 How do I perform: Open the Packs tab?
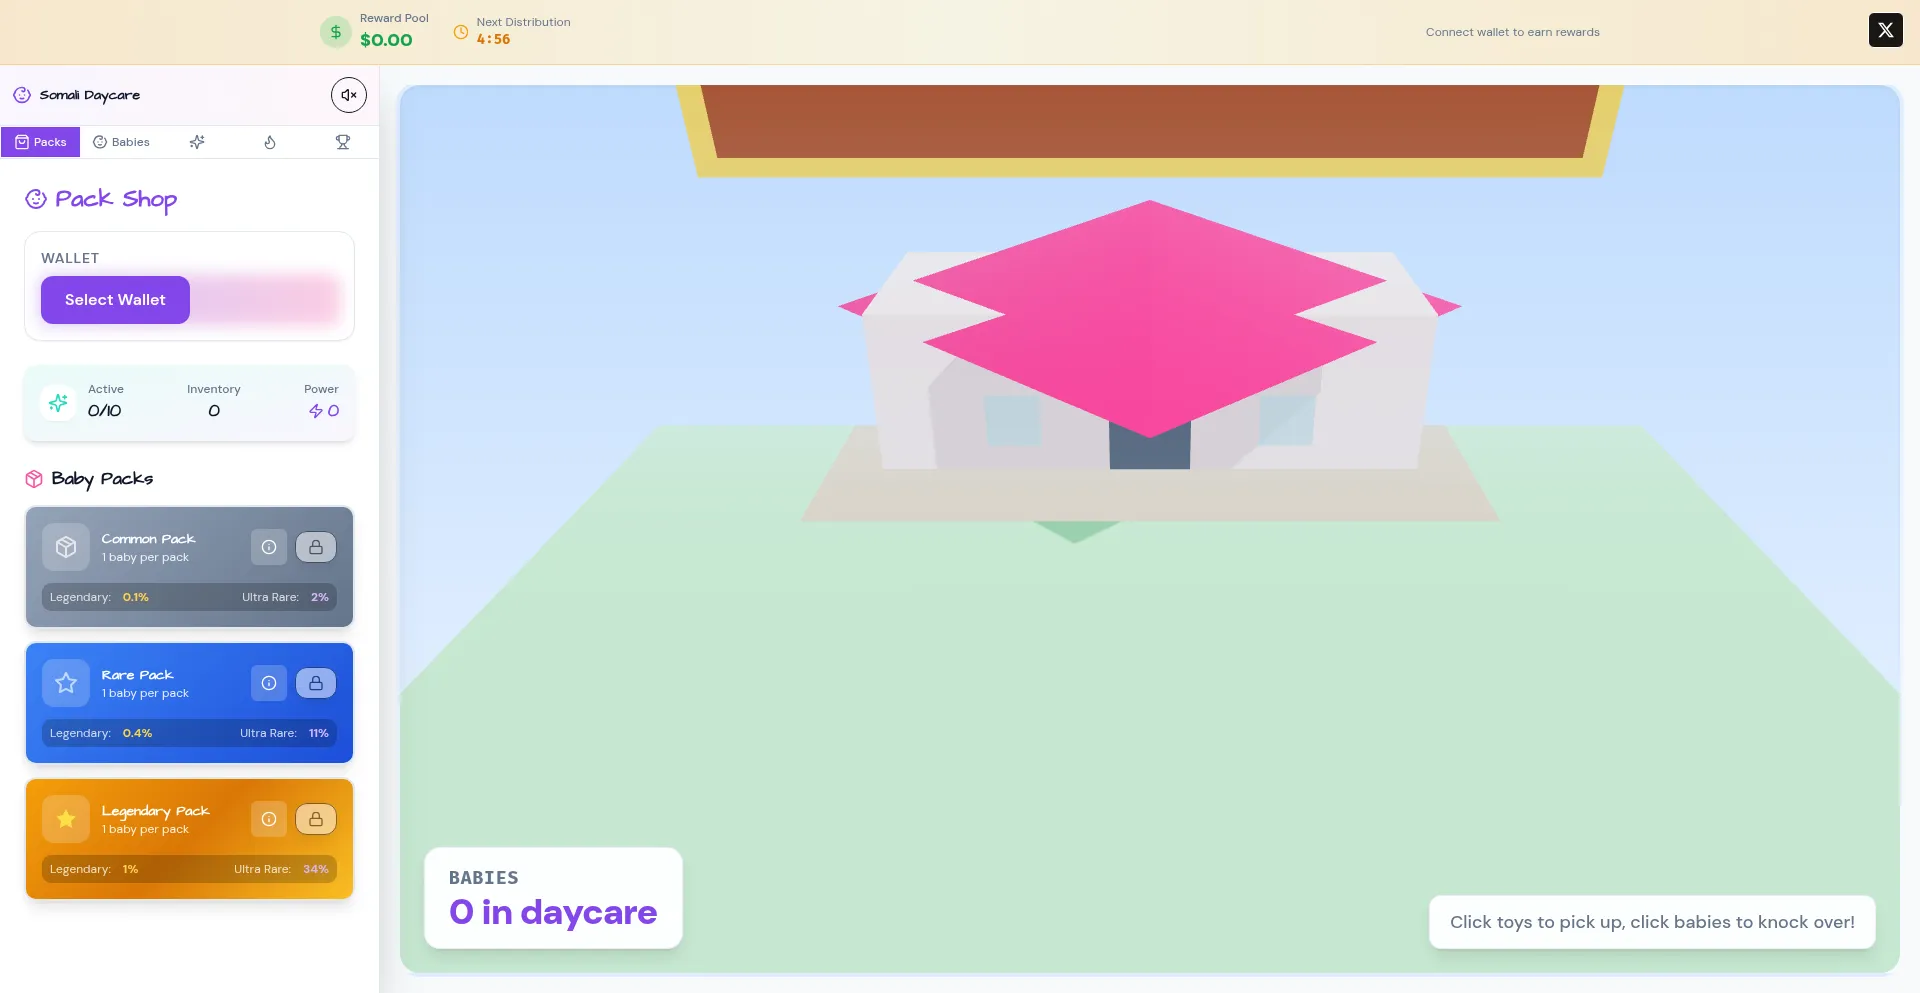coord(41,142)
